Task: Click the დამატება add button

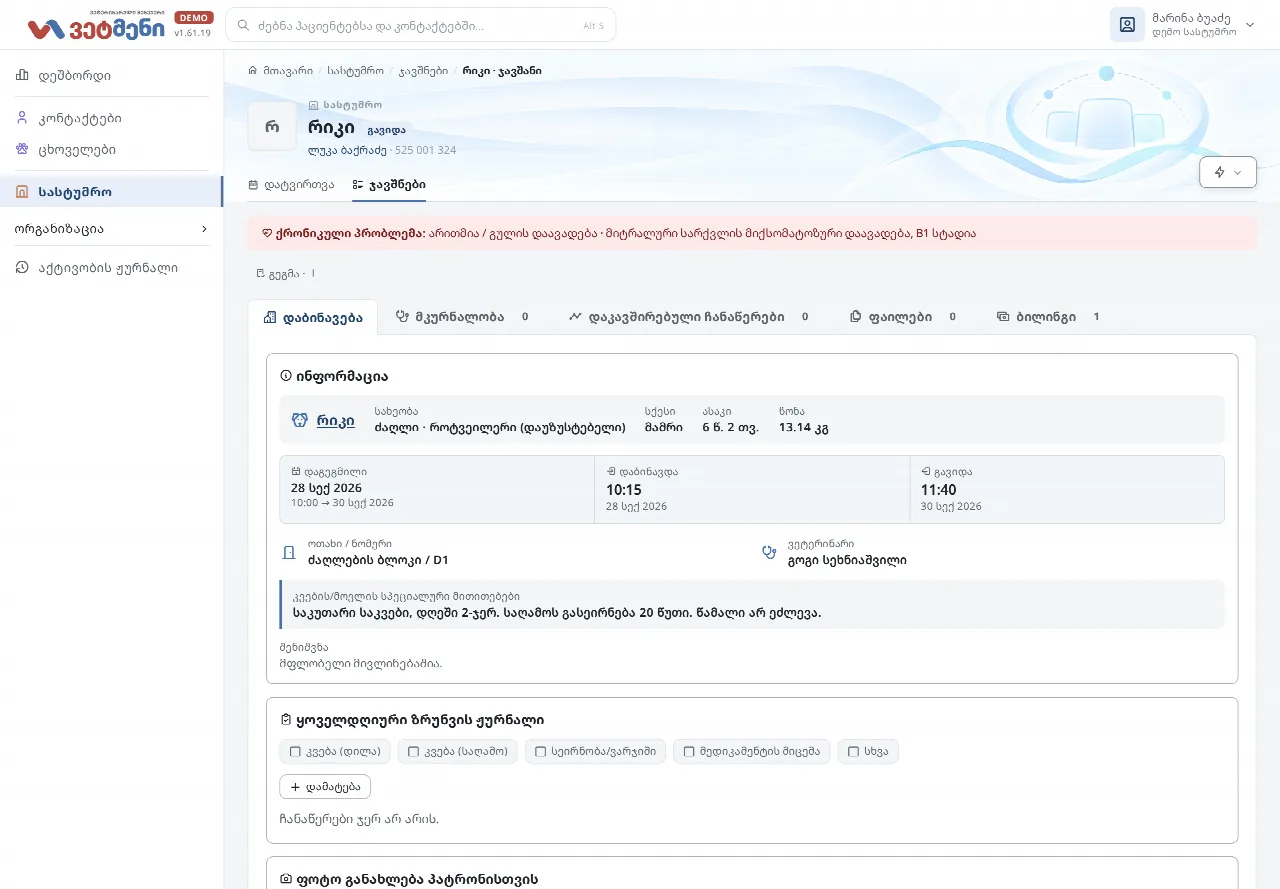Action: (325, 787)
